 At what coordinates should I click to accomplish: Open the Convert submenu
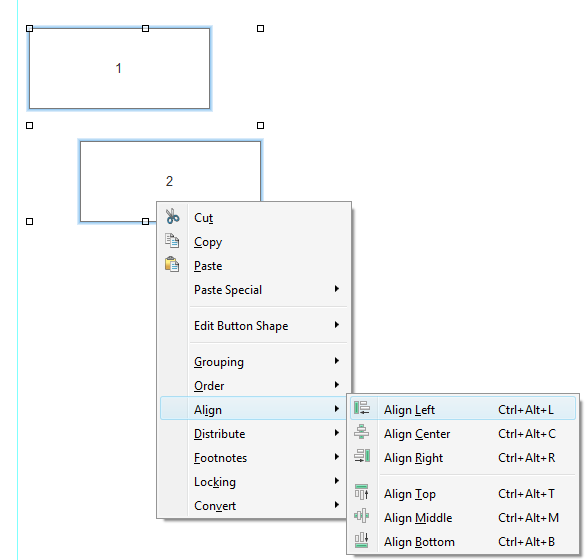pos(254,506)
